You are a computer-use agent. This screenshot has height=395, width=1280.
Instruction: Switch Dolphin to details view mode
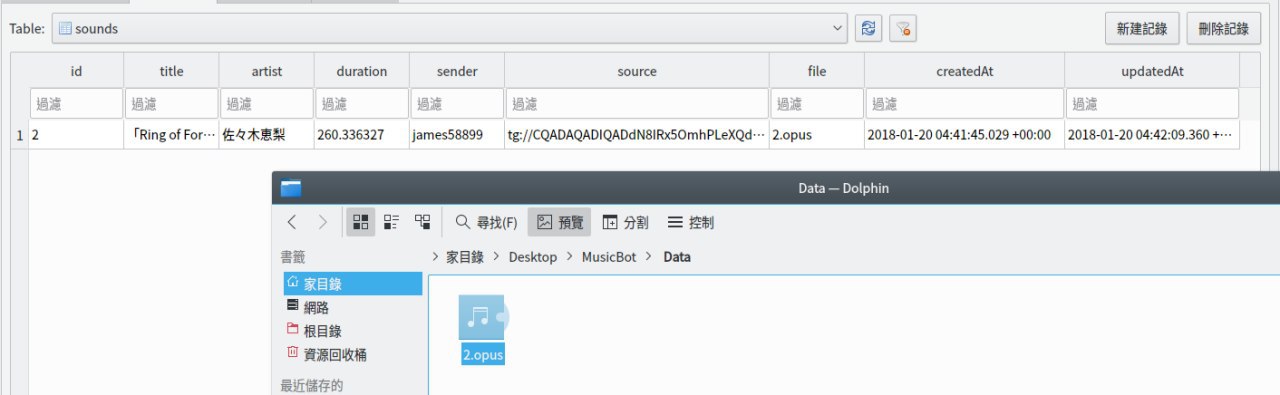[422, 222]
